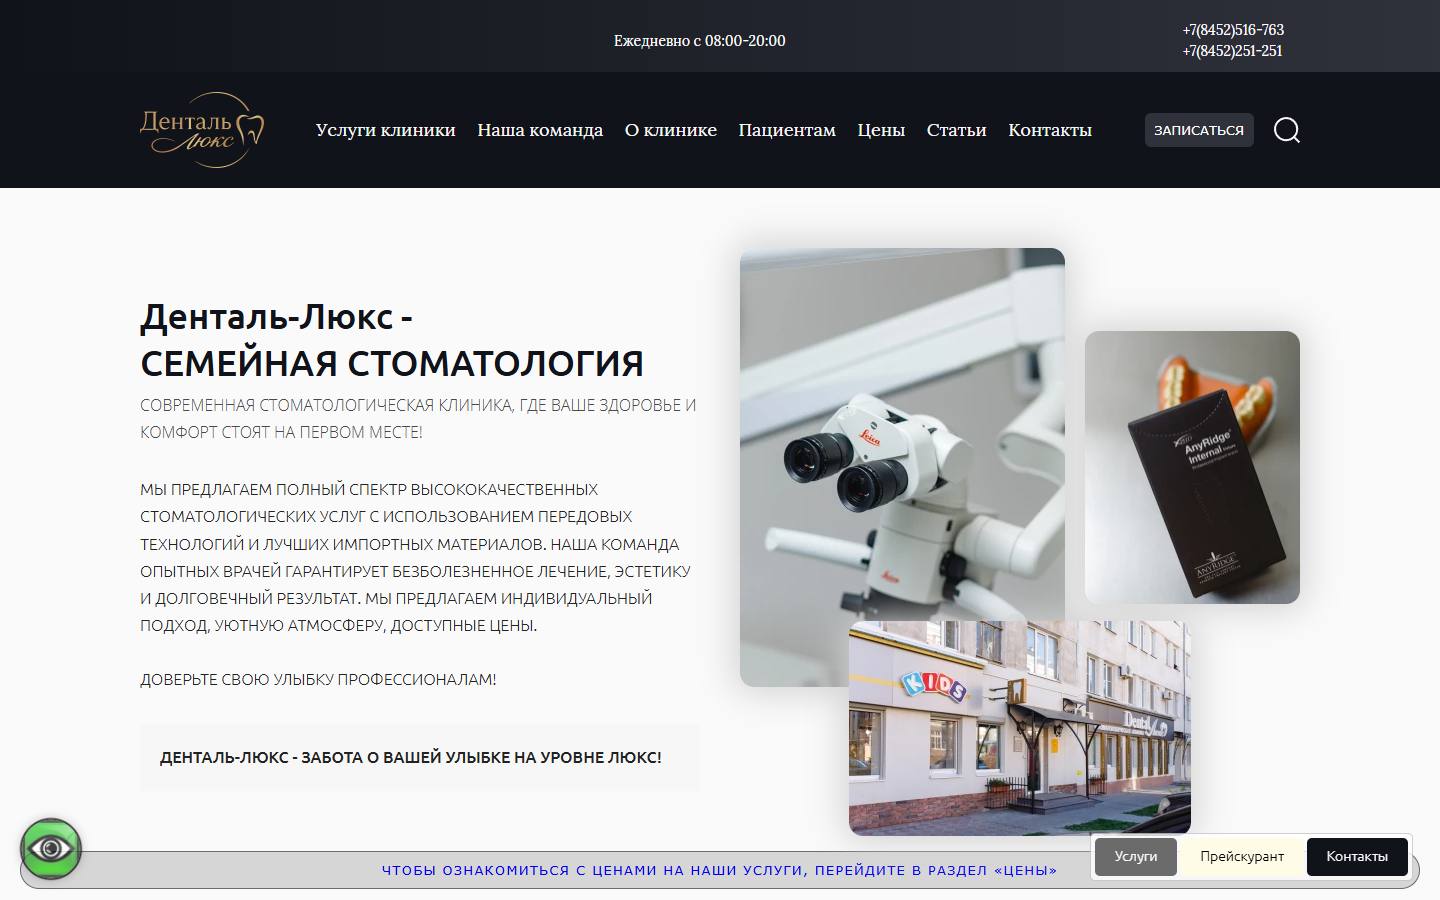Call phone number +7(8452)251-251
This screenshot has width=1440, height=900.
pos(1232,51)
